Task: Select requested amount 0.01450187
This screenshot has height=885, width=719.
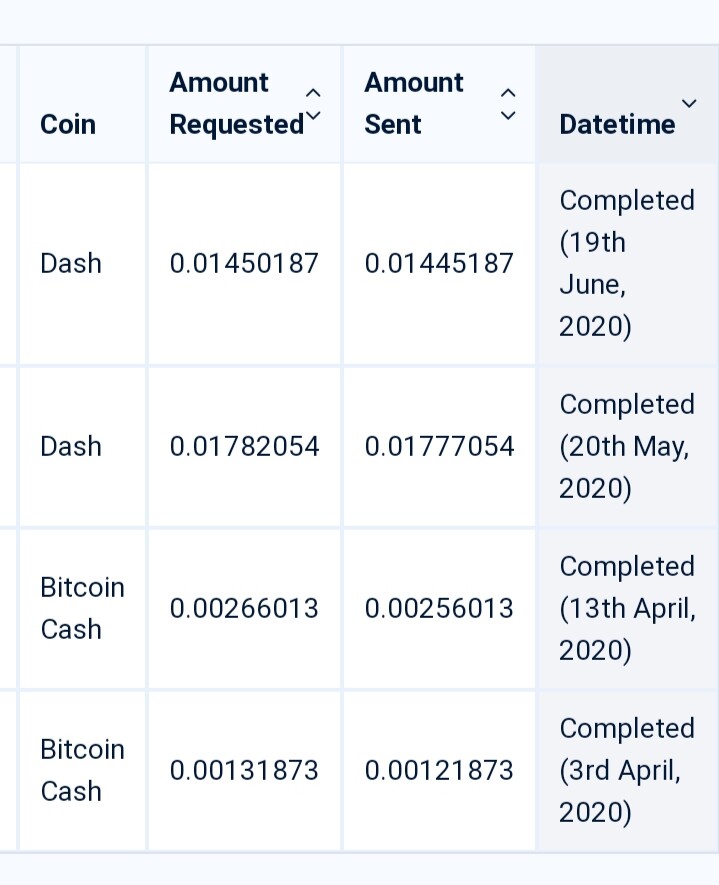Action: pyautogui.click(x=244, y=264)
